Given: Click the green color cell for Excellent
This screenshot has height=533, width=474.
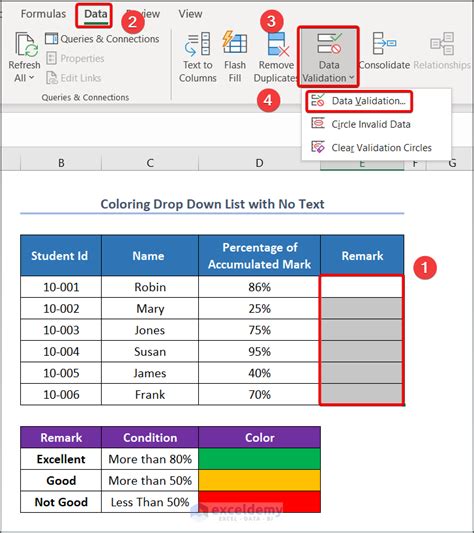Looking at the screenshot, I should tap(259, 459).
